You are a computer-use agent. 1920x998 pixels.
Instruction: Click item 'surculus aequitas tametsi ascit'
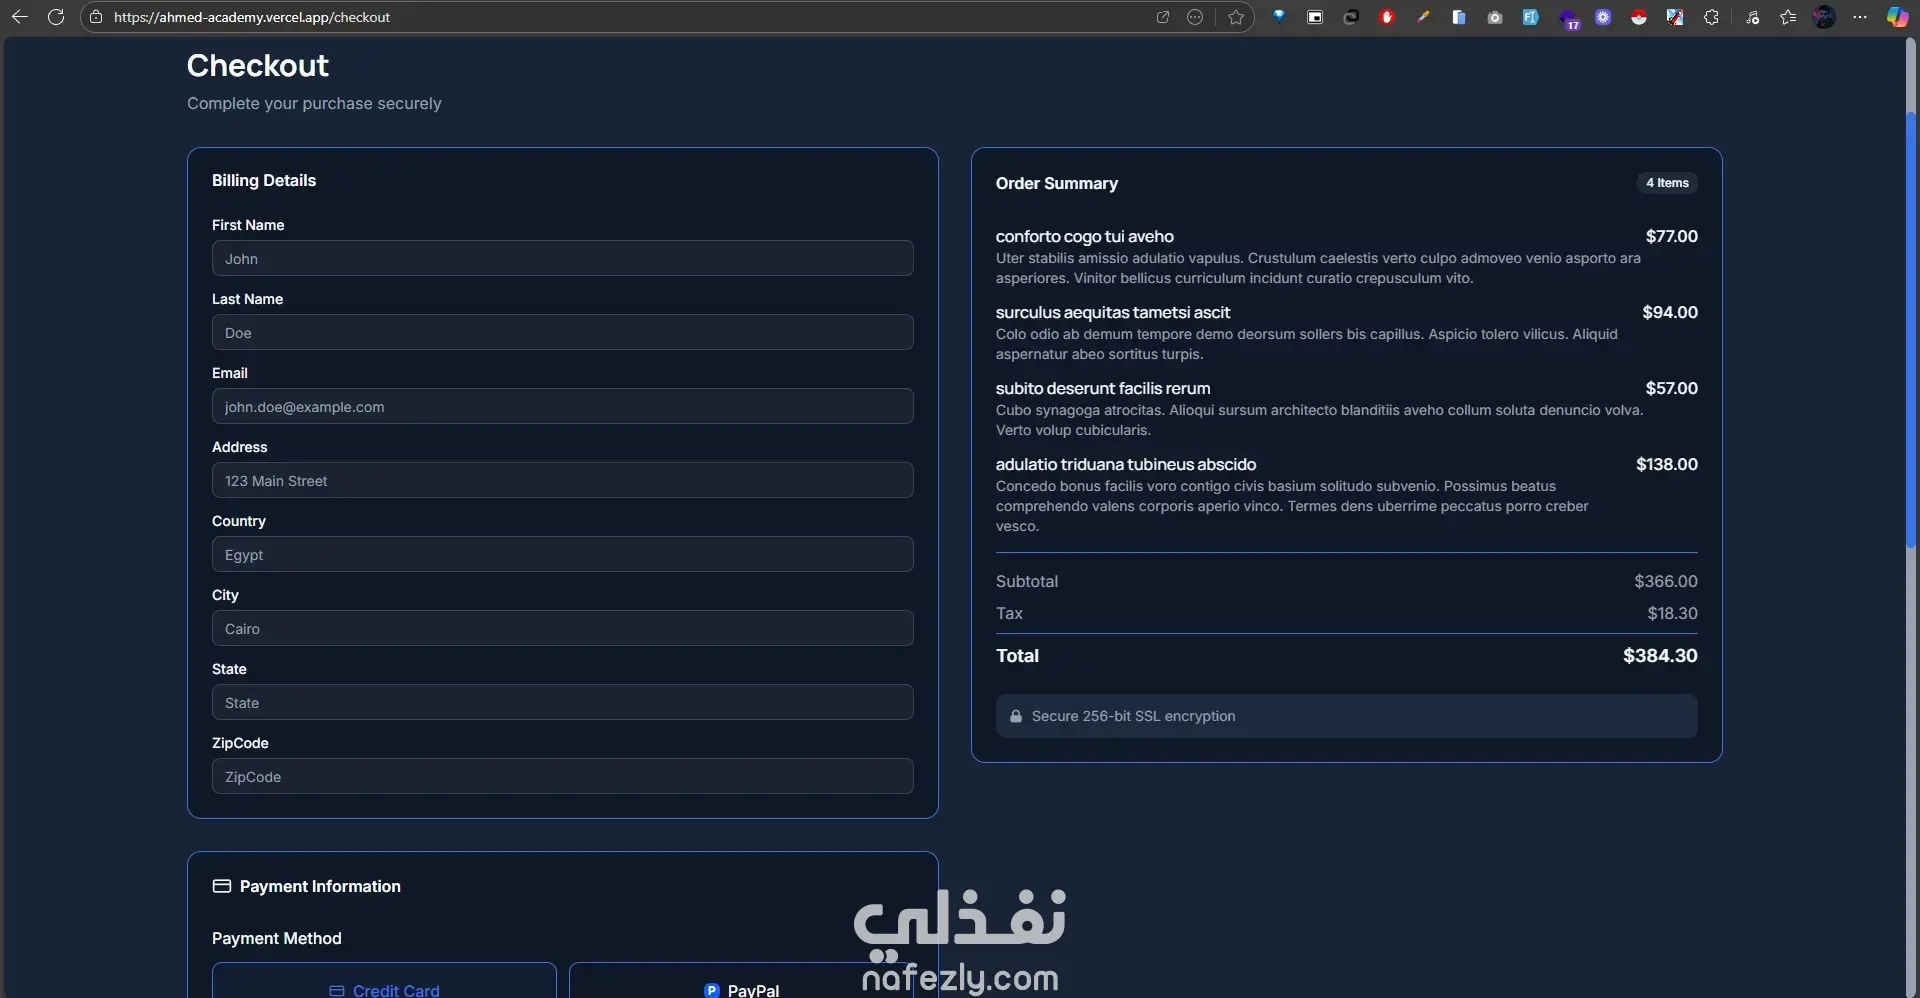(x=1113, y=312)
